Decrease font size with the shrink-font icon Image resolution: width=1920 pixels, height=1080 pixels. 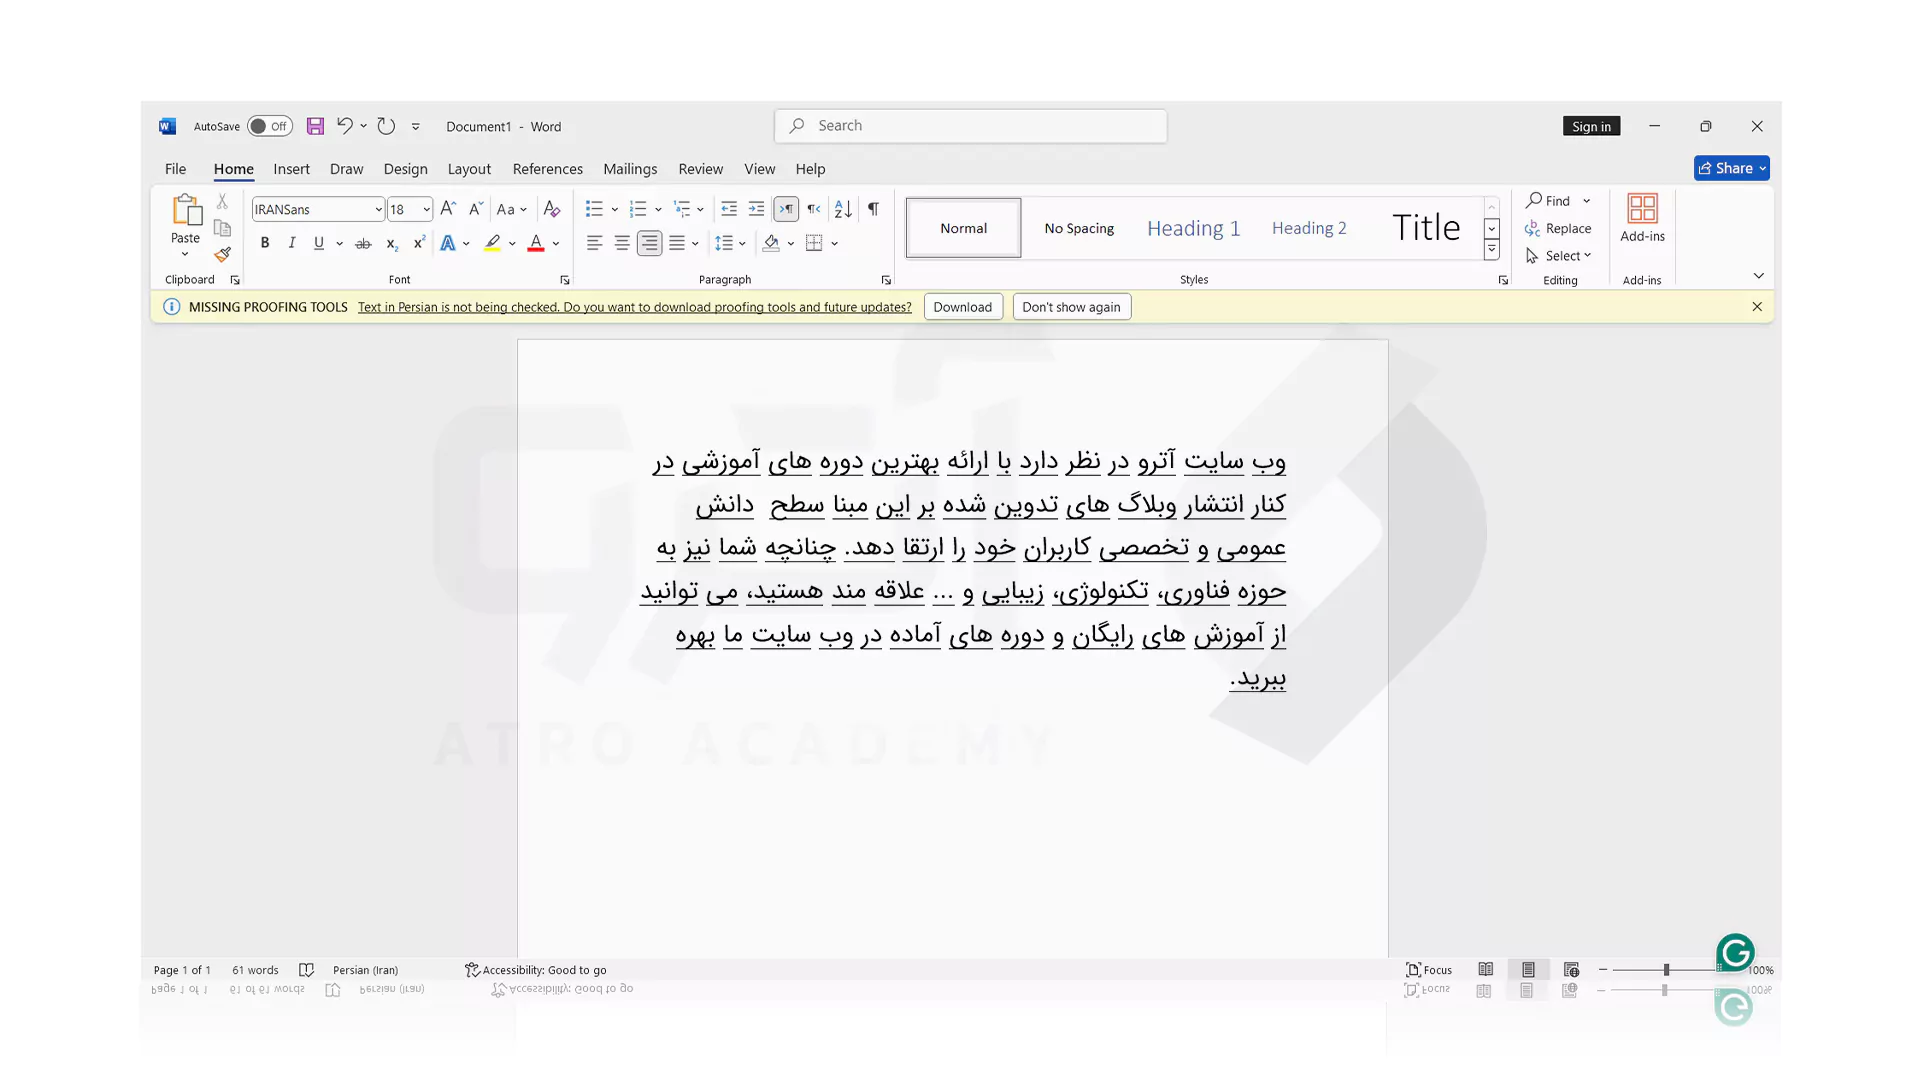click(x=475, y=209)
